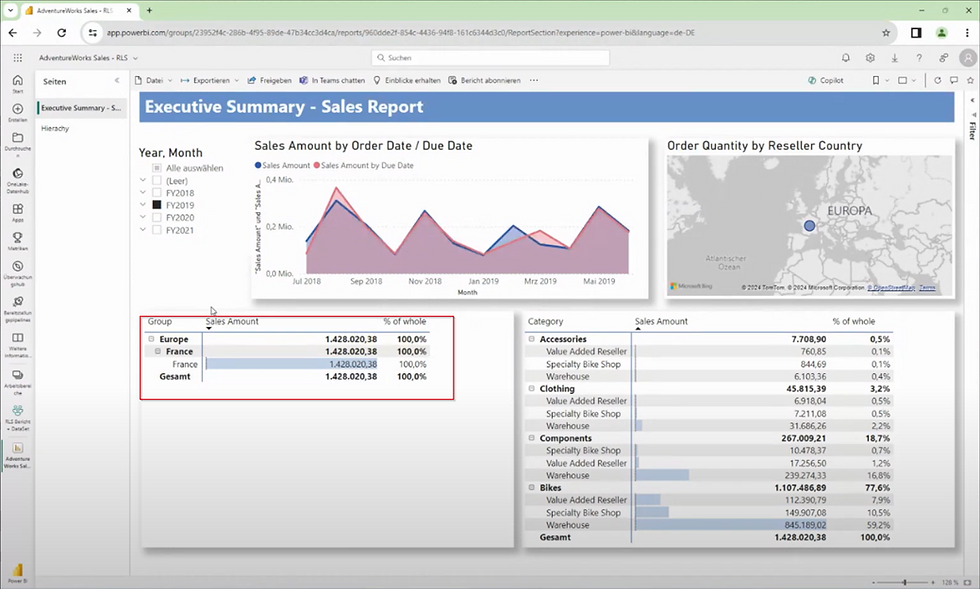Check the FY2021 slicer checkbox
Viewport: 980px width, 589px height.
point(157,230)
